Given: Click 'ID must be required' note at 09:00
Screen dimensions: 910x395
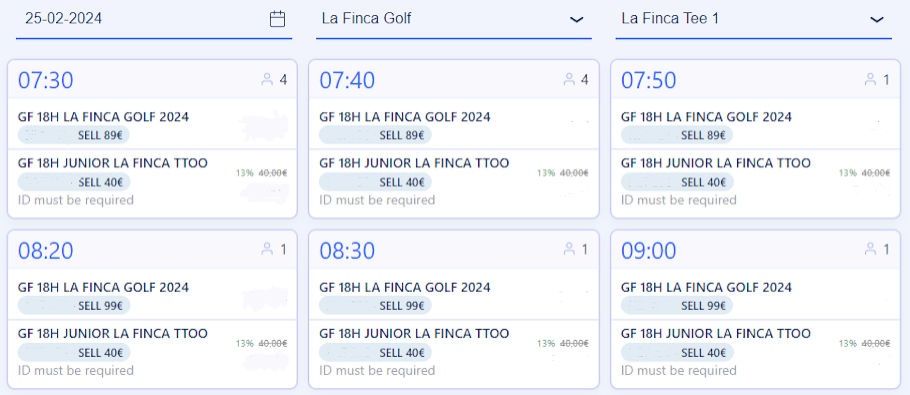Looking at the screenshot, I should [678, 371].
